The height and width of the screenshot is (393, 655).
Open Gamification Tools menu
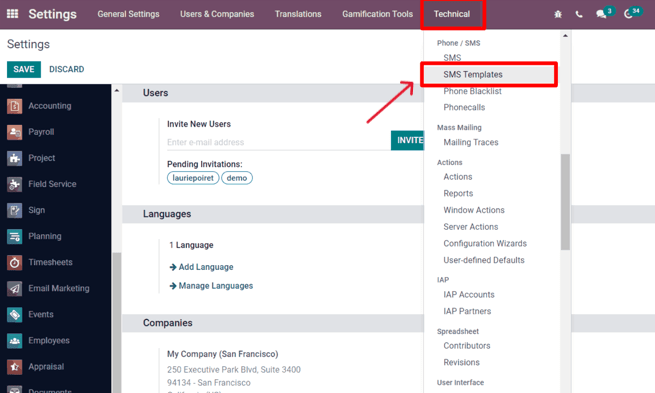377,14
